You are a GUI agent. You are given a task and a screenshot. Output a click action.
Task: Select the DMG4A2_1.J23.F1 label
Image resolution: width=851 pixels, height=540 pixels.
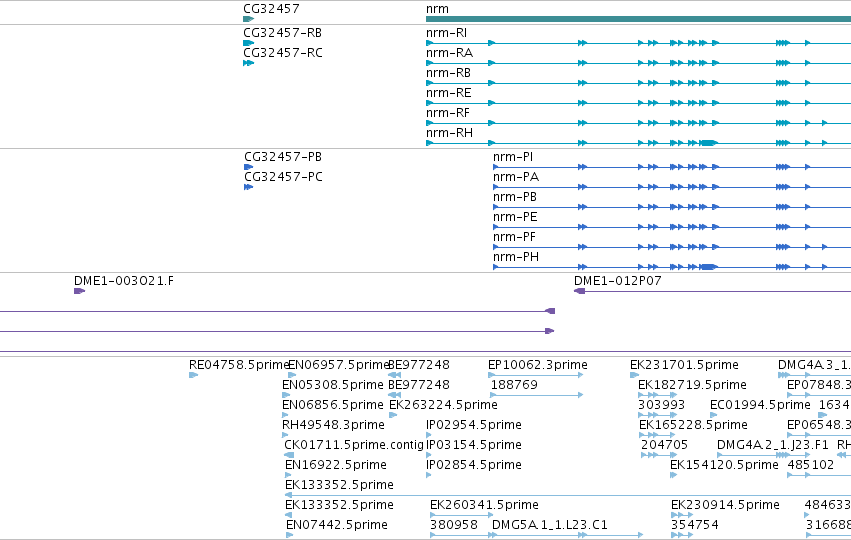[773, 445]
